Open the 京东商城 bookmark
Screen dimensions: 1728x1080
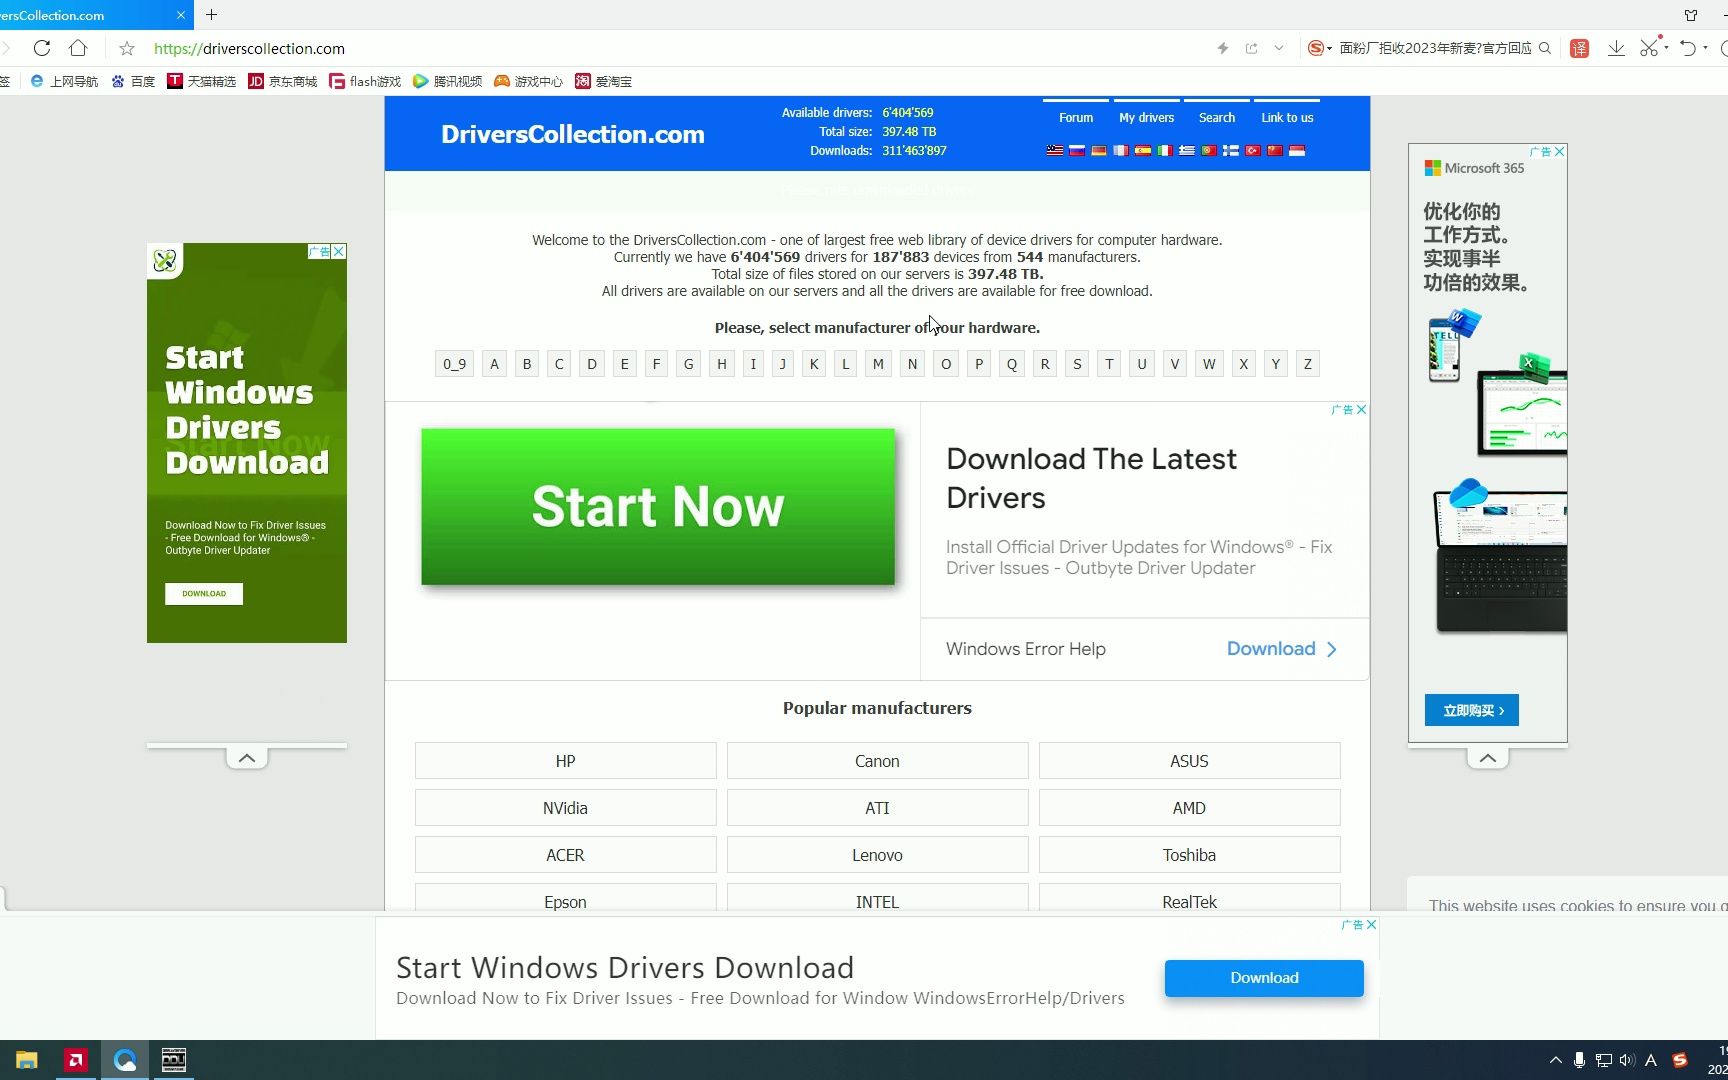tap(282, 81)
